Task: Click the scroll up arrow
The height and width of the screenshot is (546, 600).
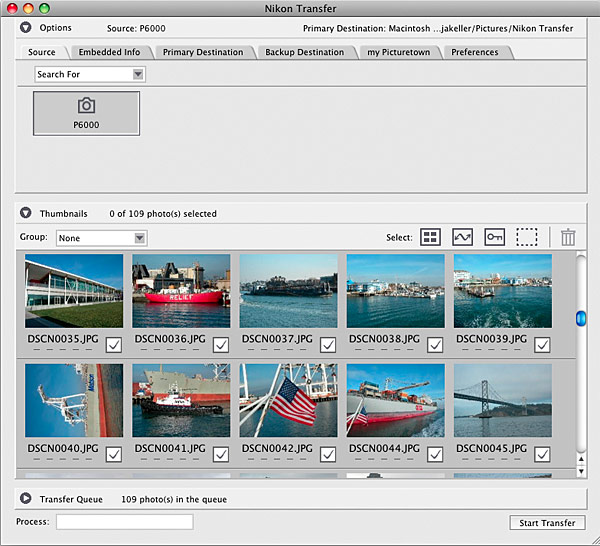Action: 581,459
